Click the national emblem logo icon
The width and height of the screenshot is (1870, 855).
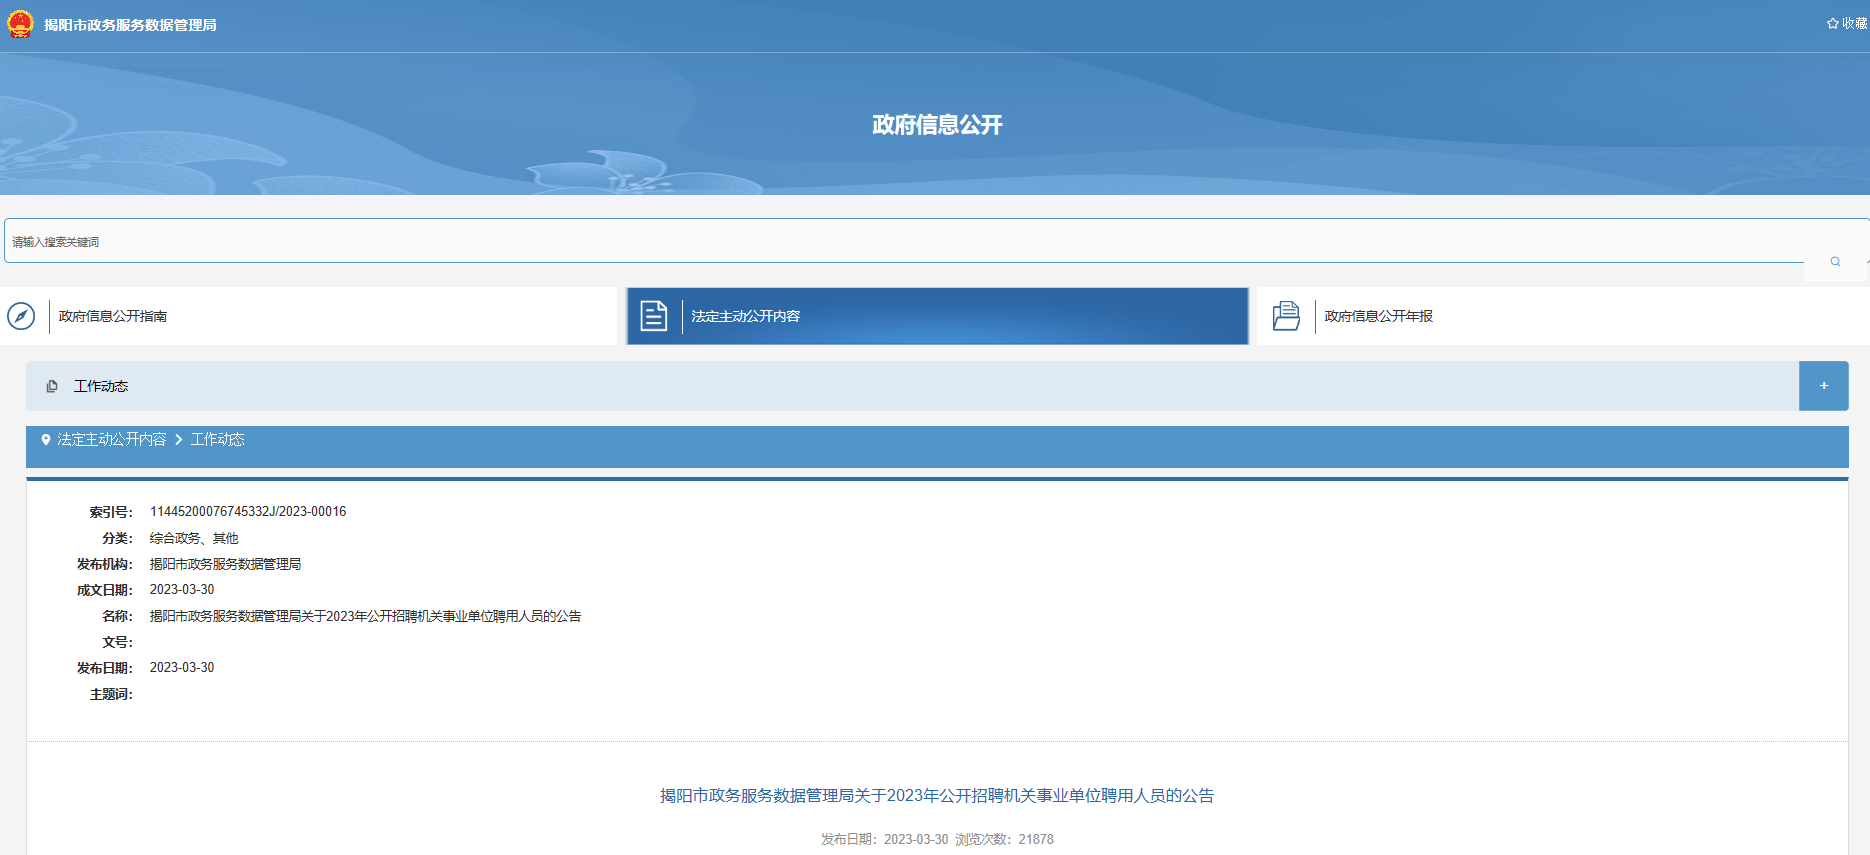[20, 24]
